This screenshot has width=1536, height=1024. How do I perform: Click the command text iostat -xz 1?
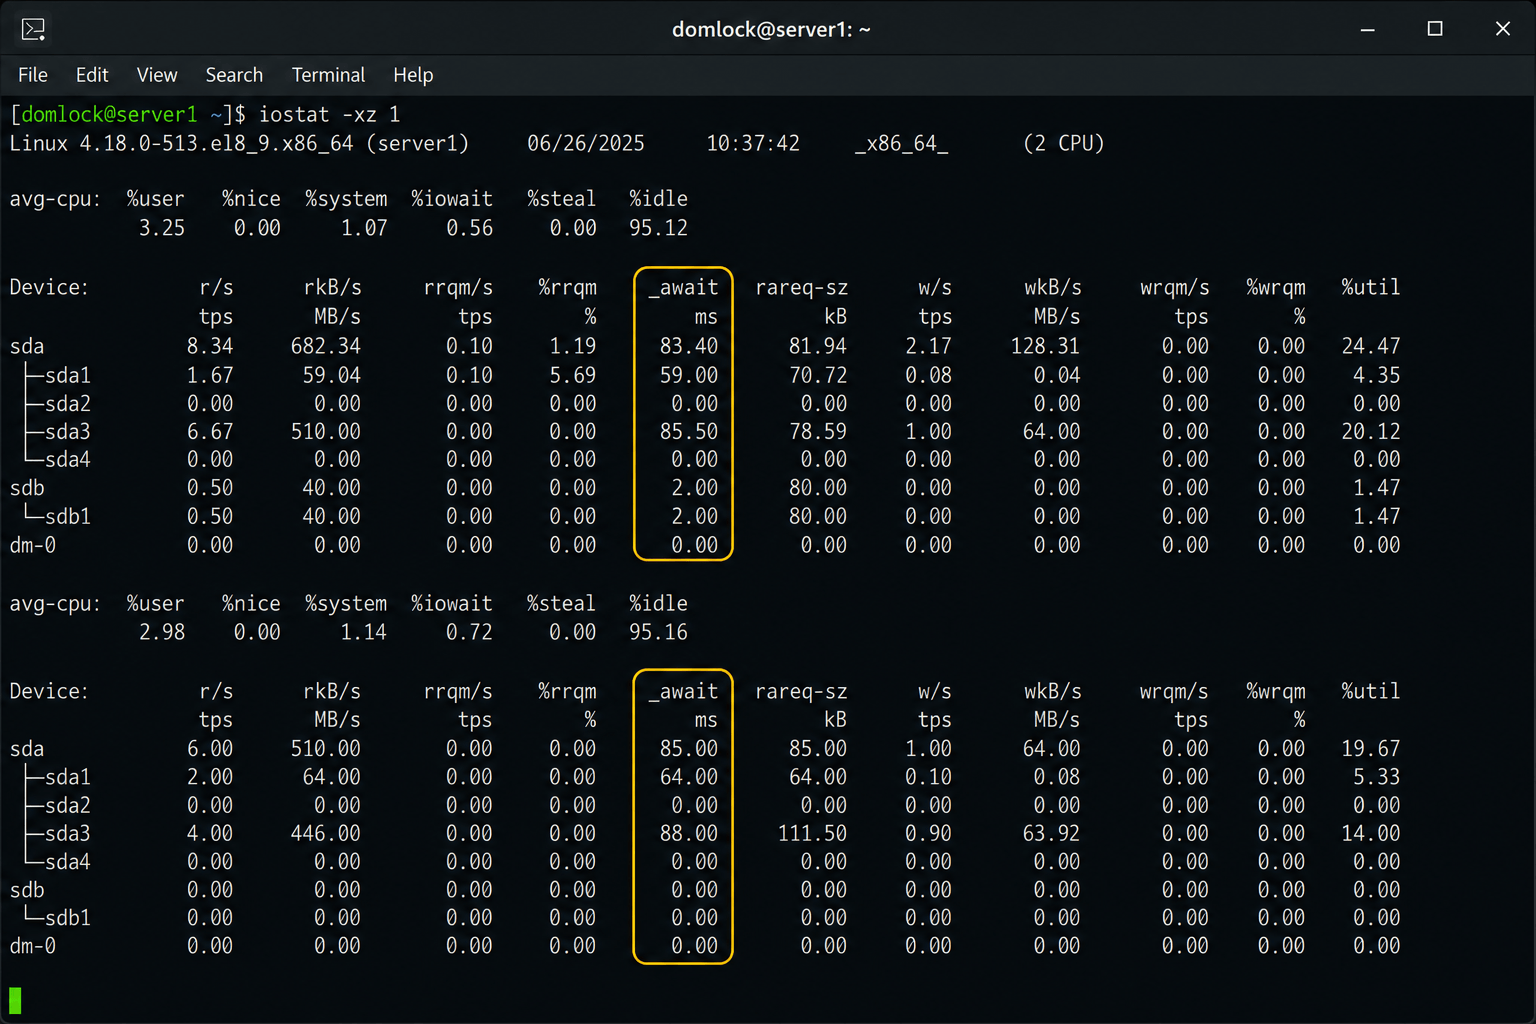pos(329,114)
